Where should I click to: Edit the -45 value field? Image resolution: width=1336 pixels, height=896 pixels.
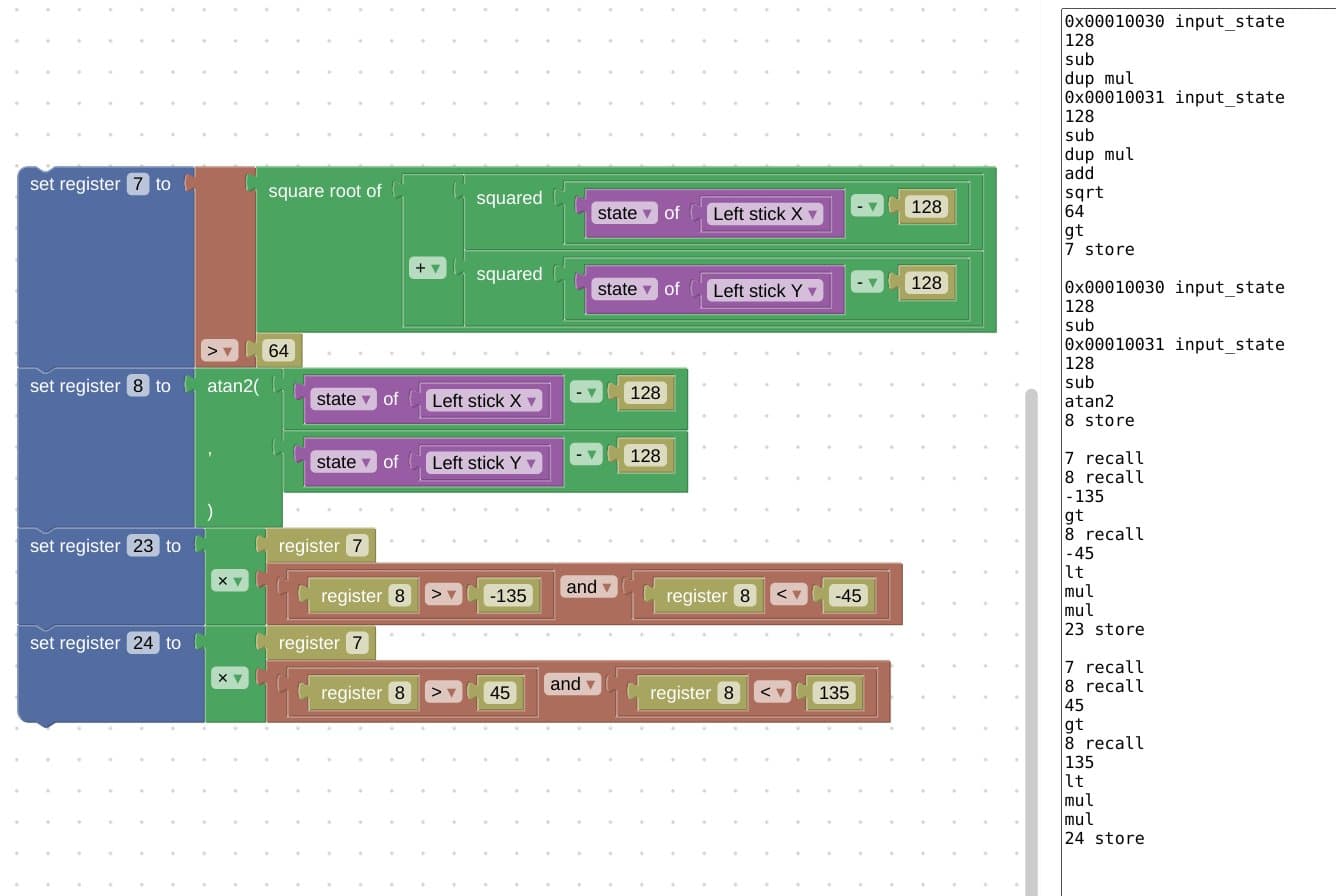click(848, 596)
